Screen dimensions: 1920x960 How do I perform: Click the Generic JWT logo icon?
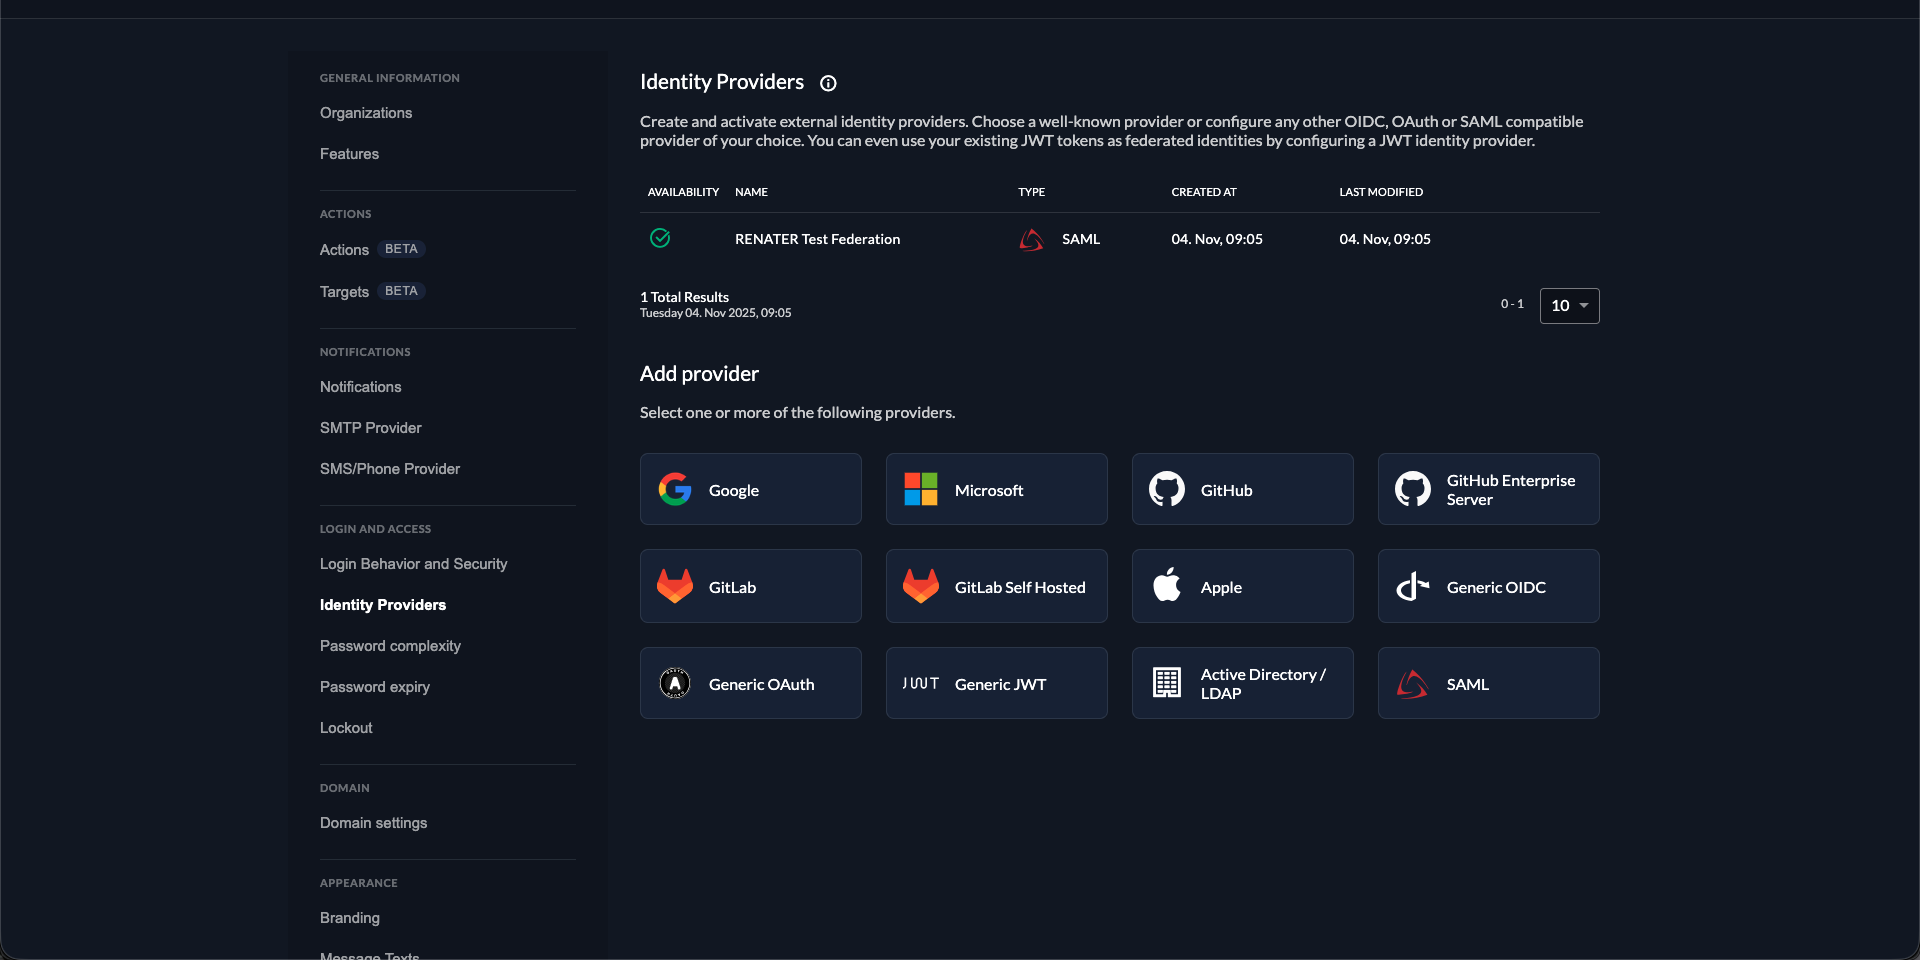[921, 683]
